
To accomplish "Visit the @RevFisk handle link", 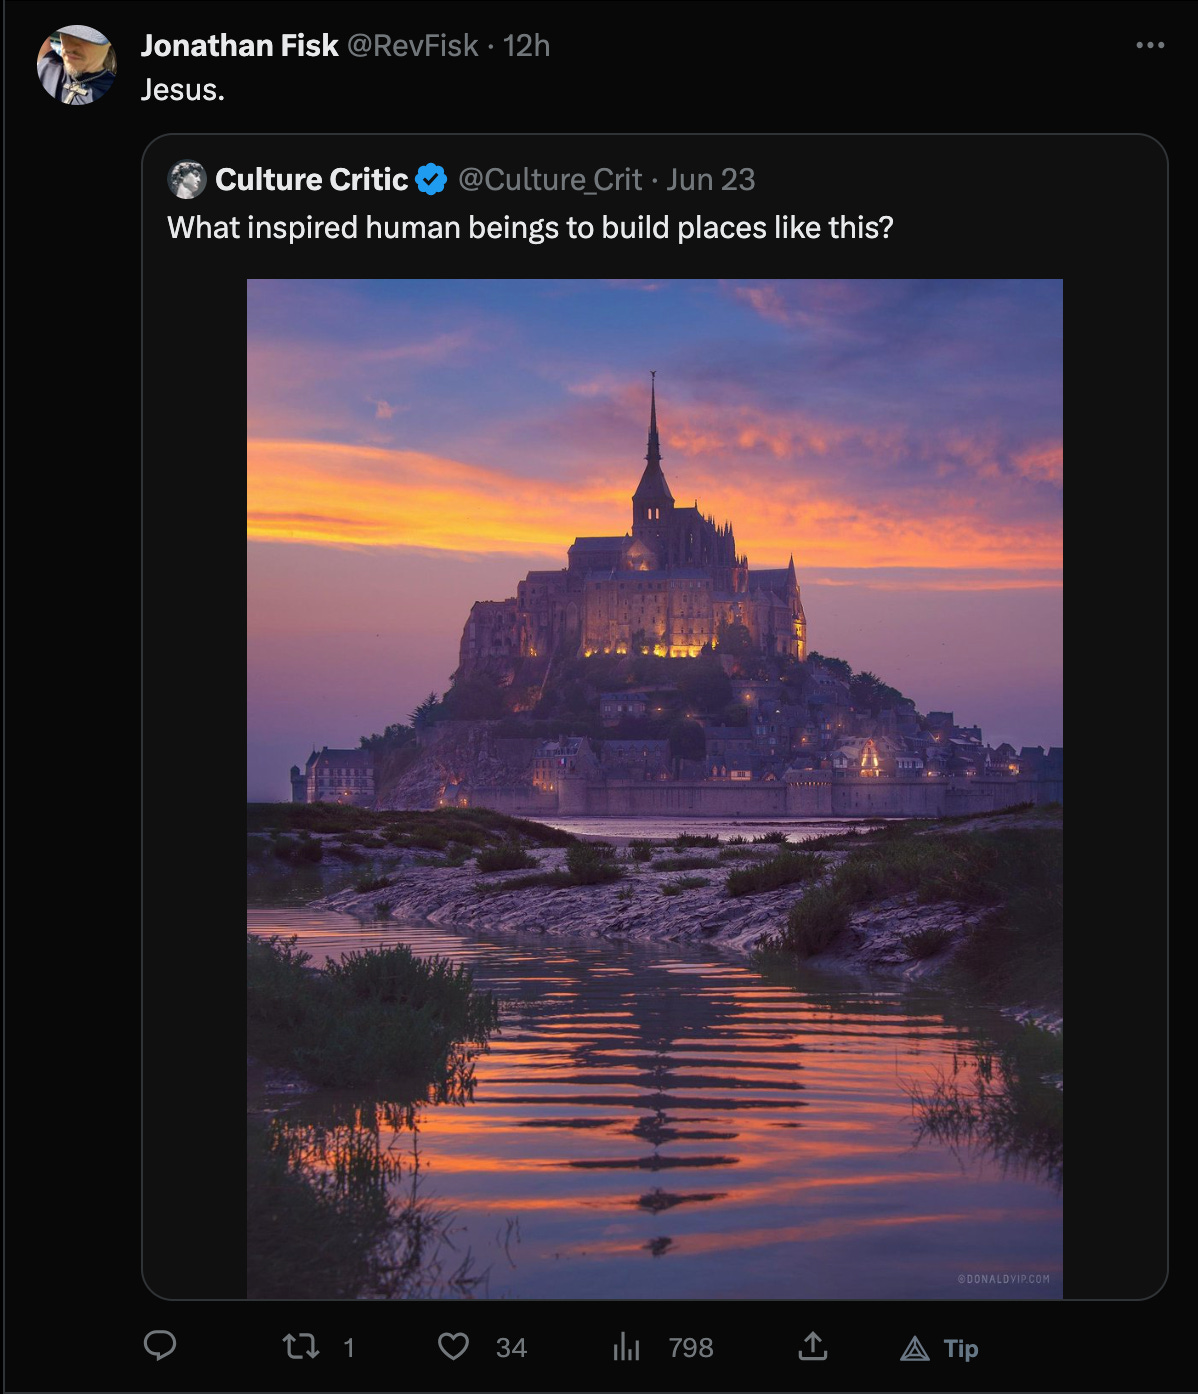I will pos(412,46).
